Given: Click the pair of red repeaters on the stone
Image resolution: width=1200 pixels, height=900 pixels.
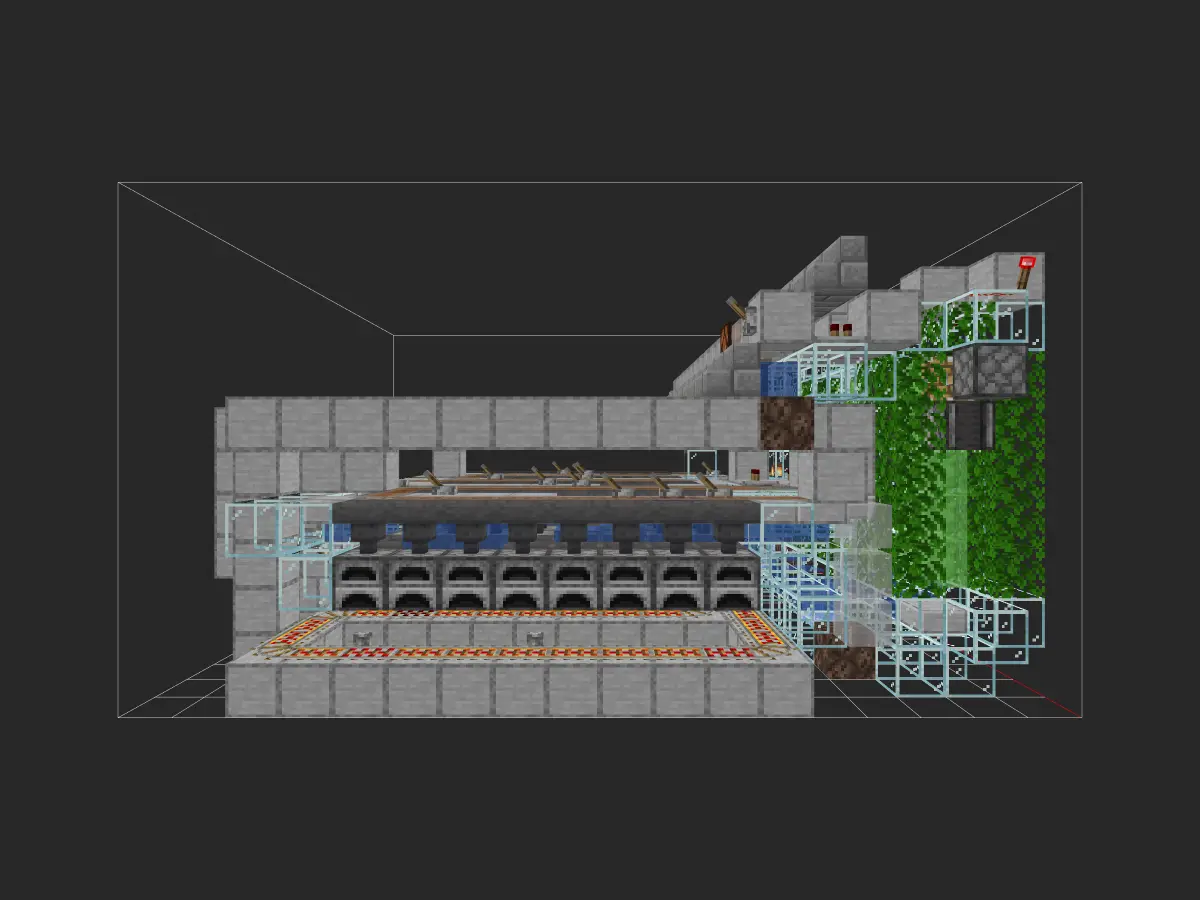Looking at the screenshot, I should pos(840,327).
